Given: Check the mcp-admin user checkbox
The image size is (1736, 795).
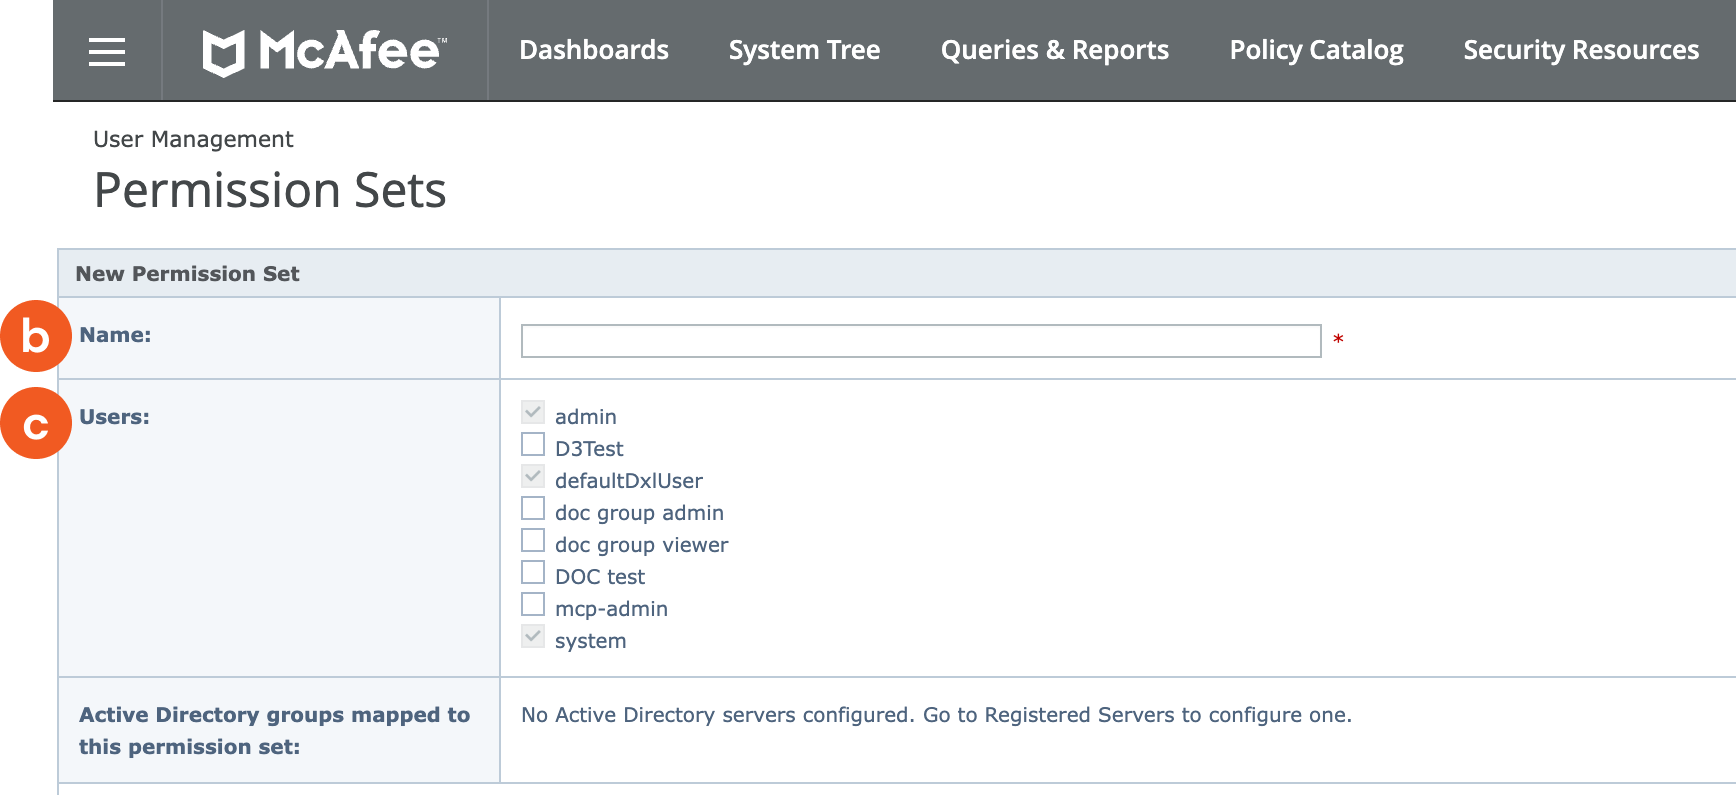Looking at the screenshot, I should click(533, 605).
